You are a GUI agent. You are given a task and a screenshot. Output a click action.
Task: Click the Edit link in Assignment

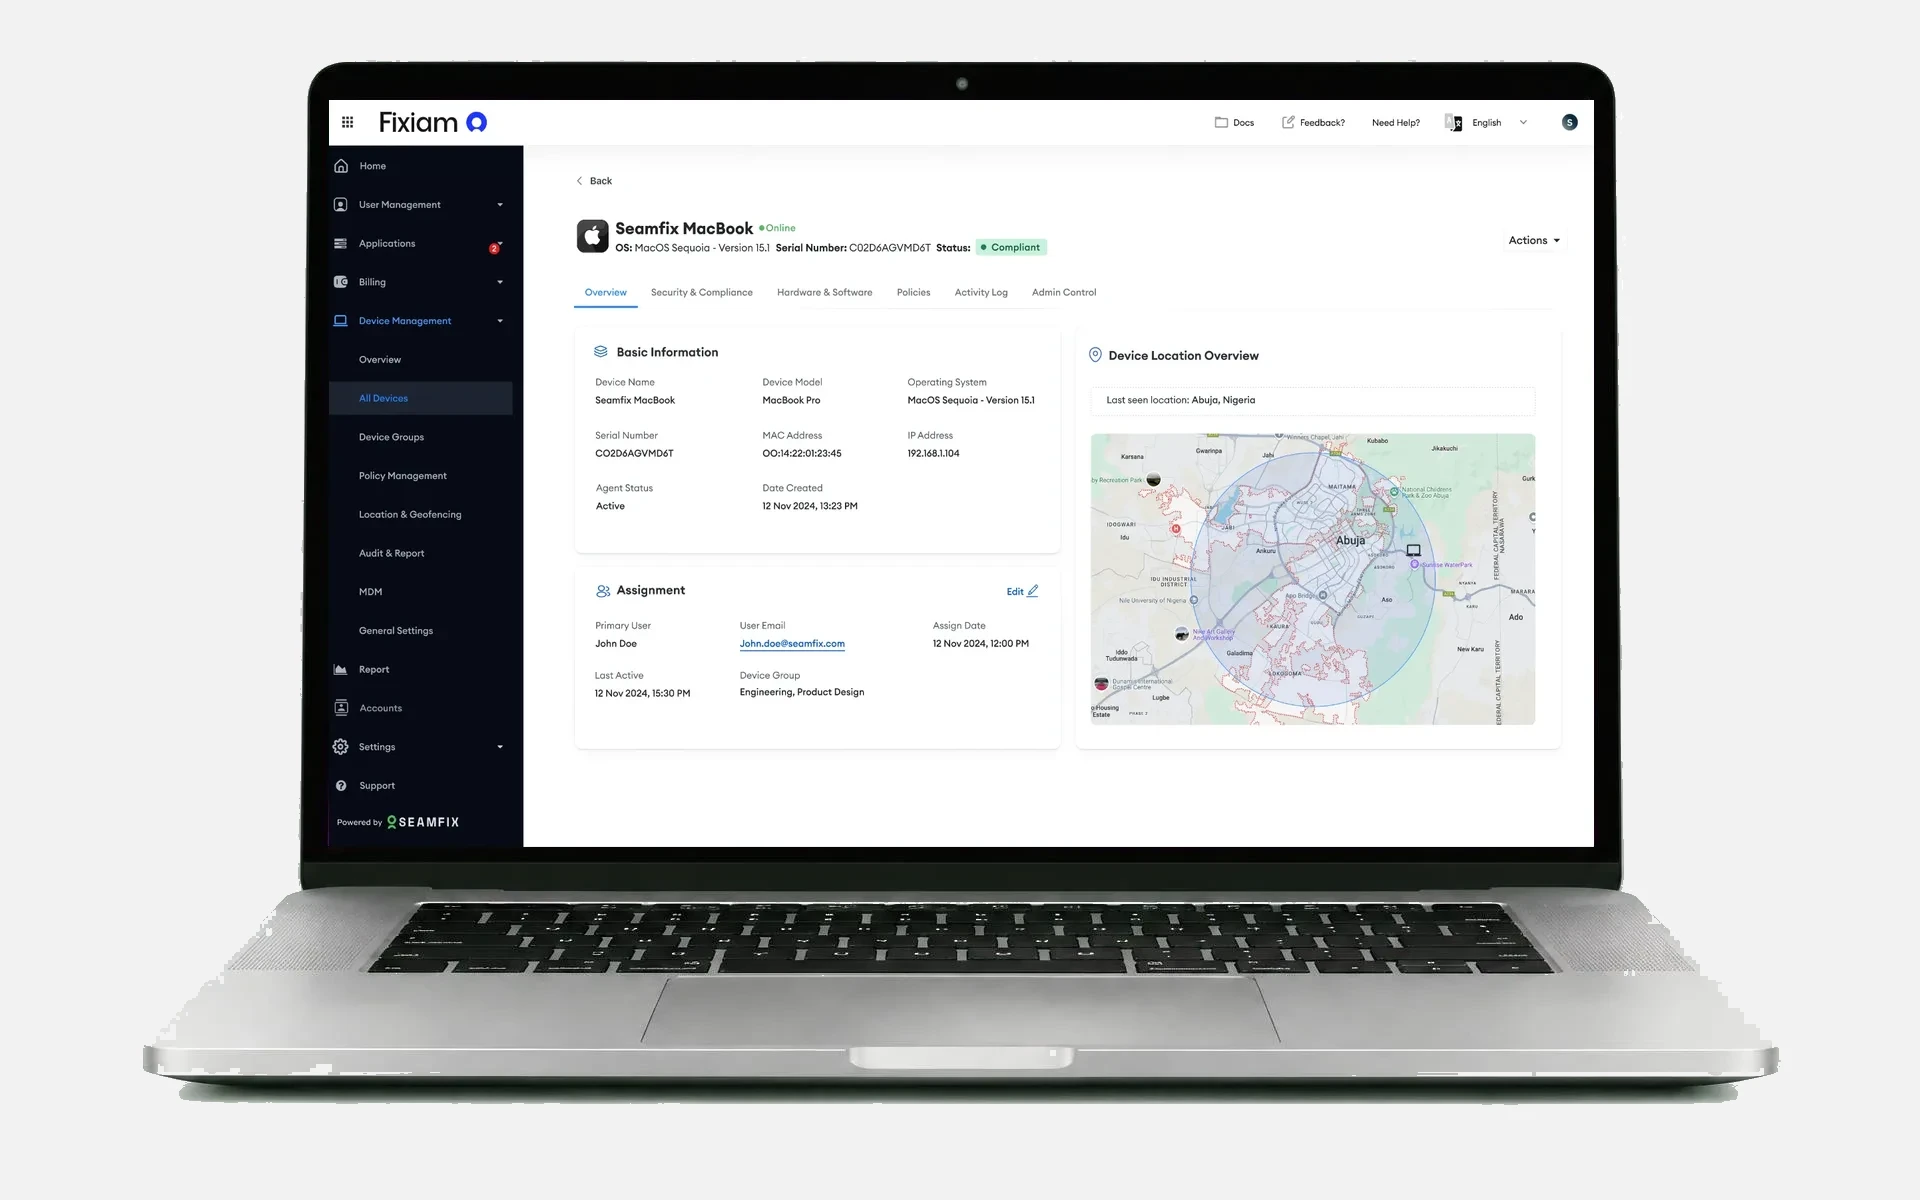(1022, 591)
